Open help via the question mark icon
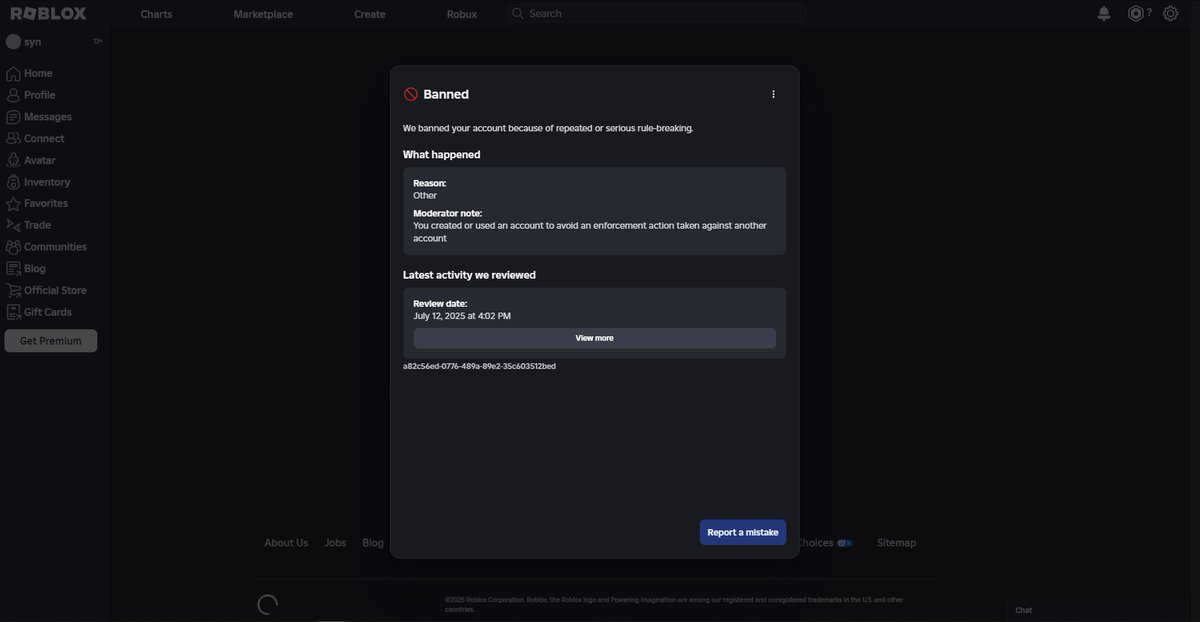This screenshot has height=622, width=1200. click(1148, 11)
